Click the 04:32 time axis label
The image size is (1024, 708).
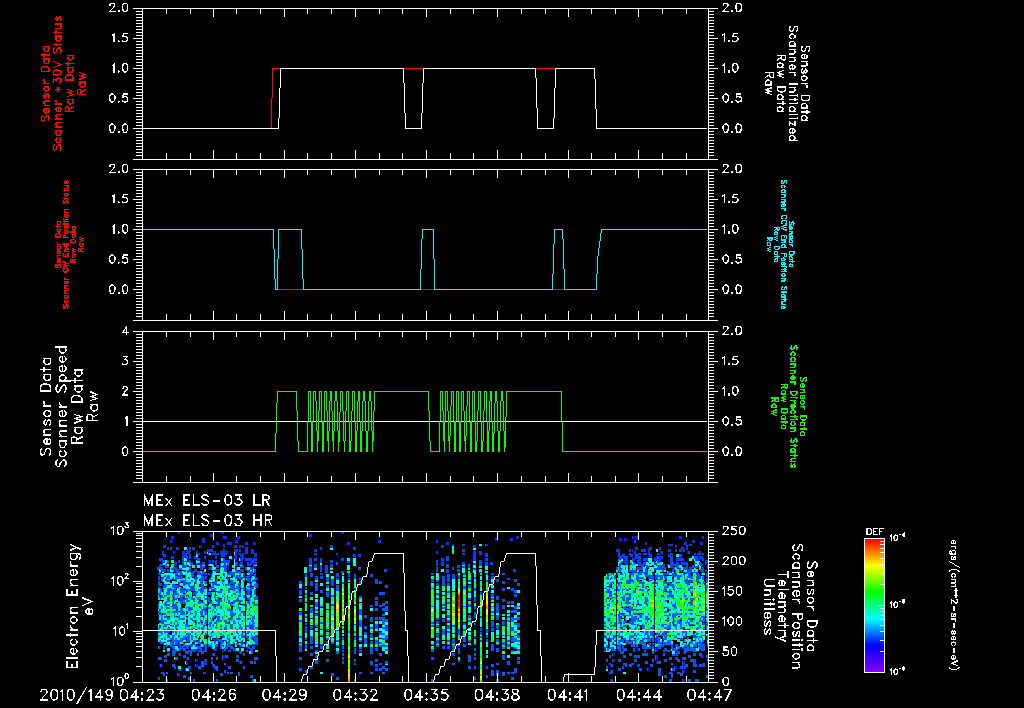[355, 695]
